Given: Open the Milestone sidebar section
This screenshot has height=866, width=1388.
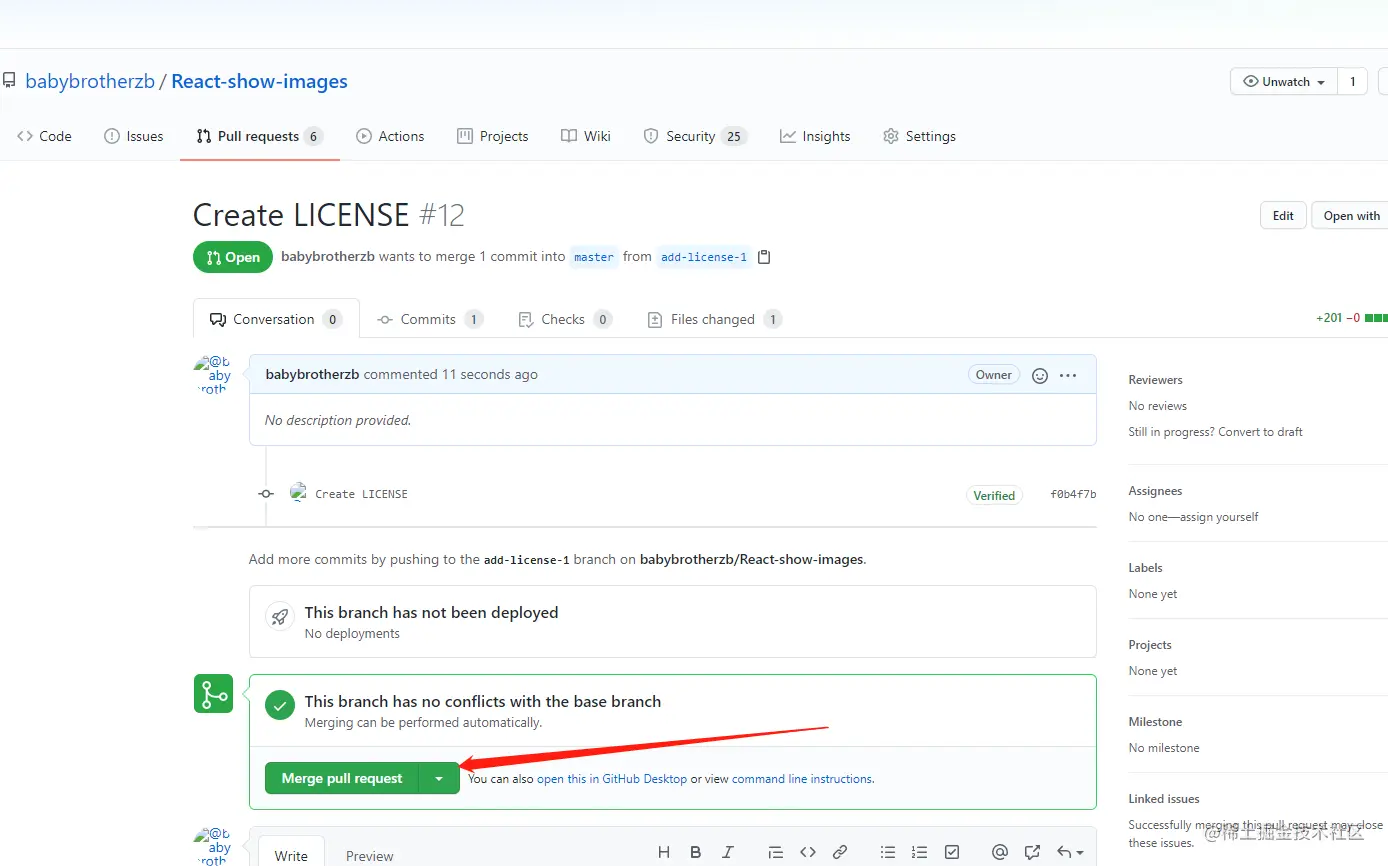Looking at the screenshot, I should (x=1155, y=722).
